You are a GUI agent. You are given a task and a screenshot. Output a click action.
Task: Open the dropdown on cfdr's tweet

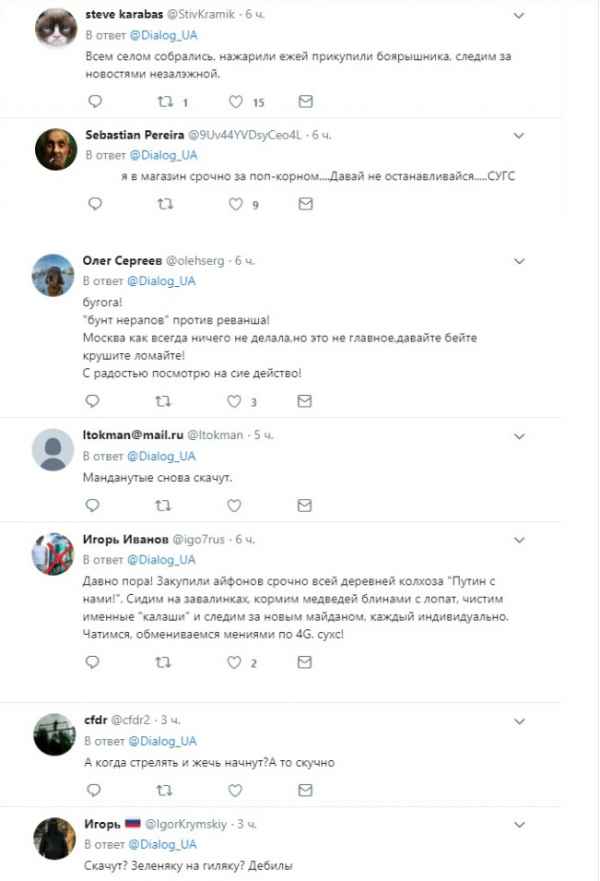[518, 720]
